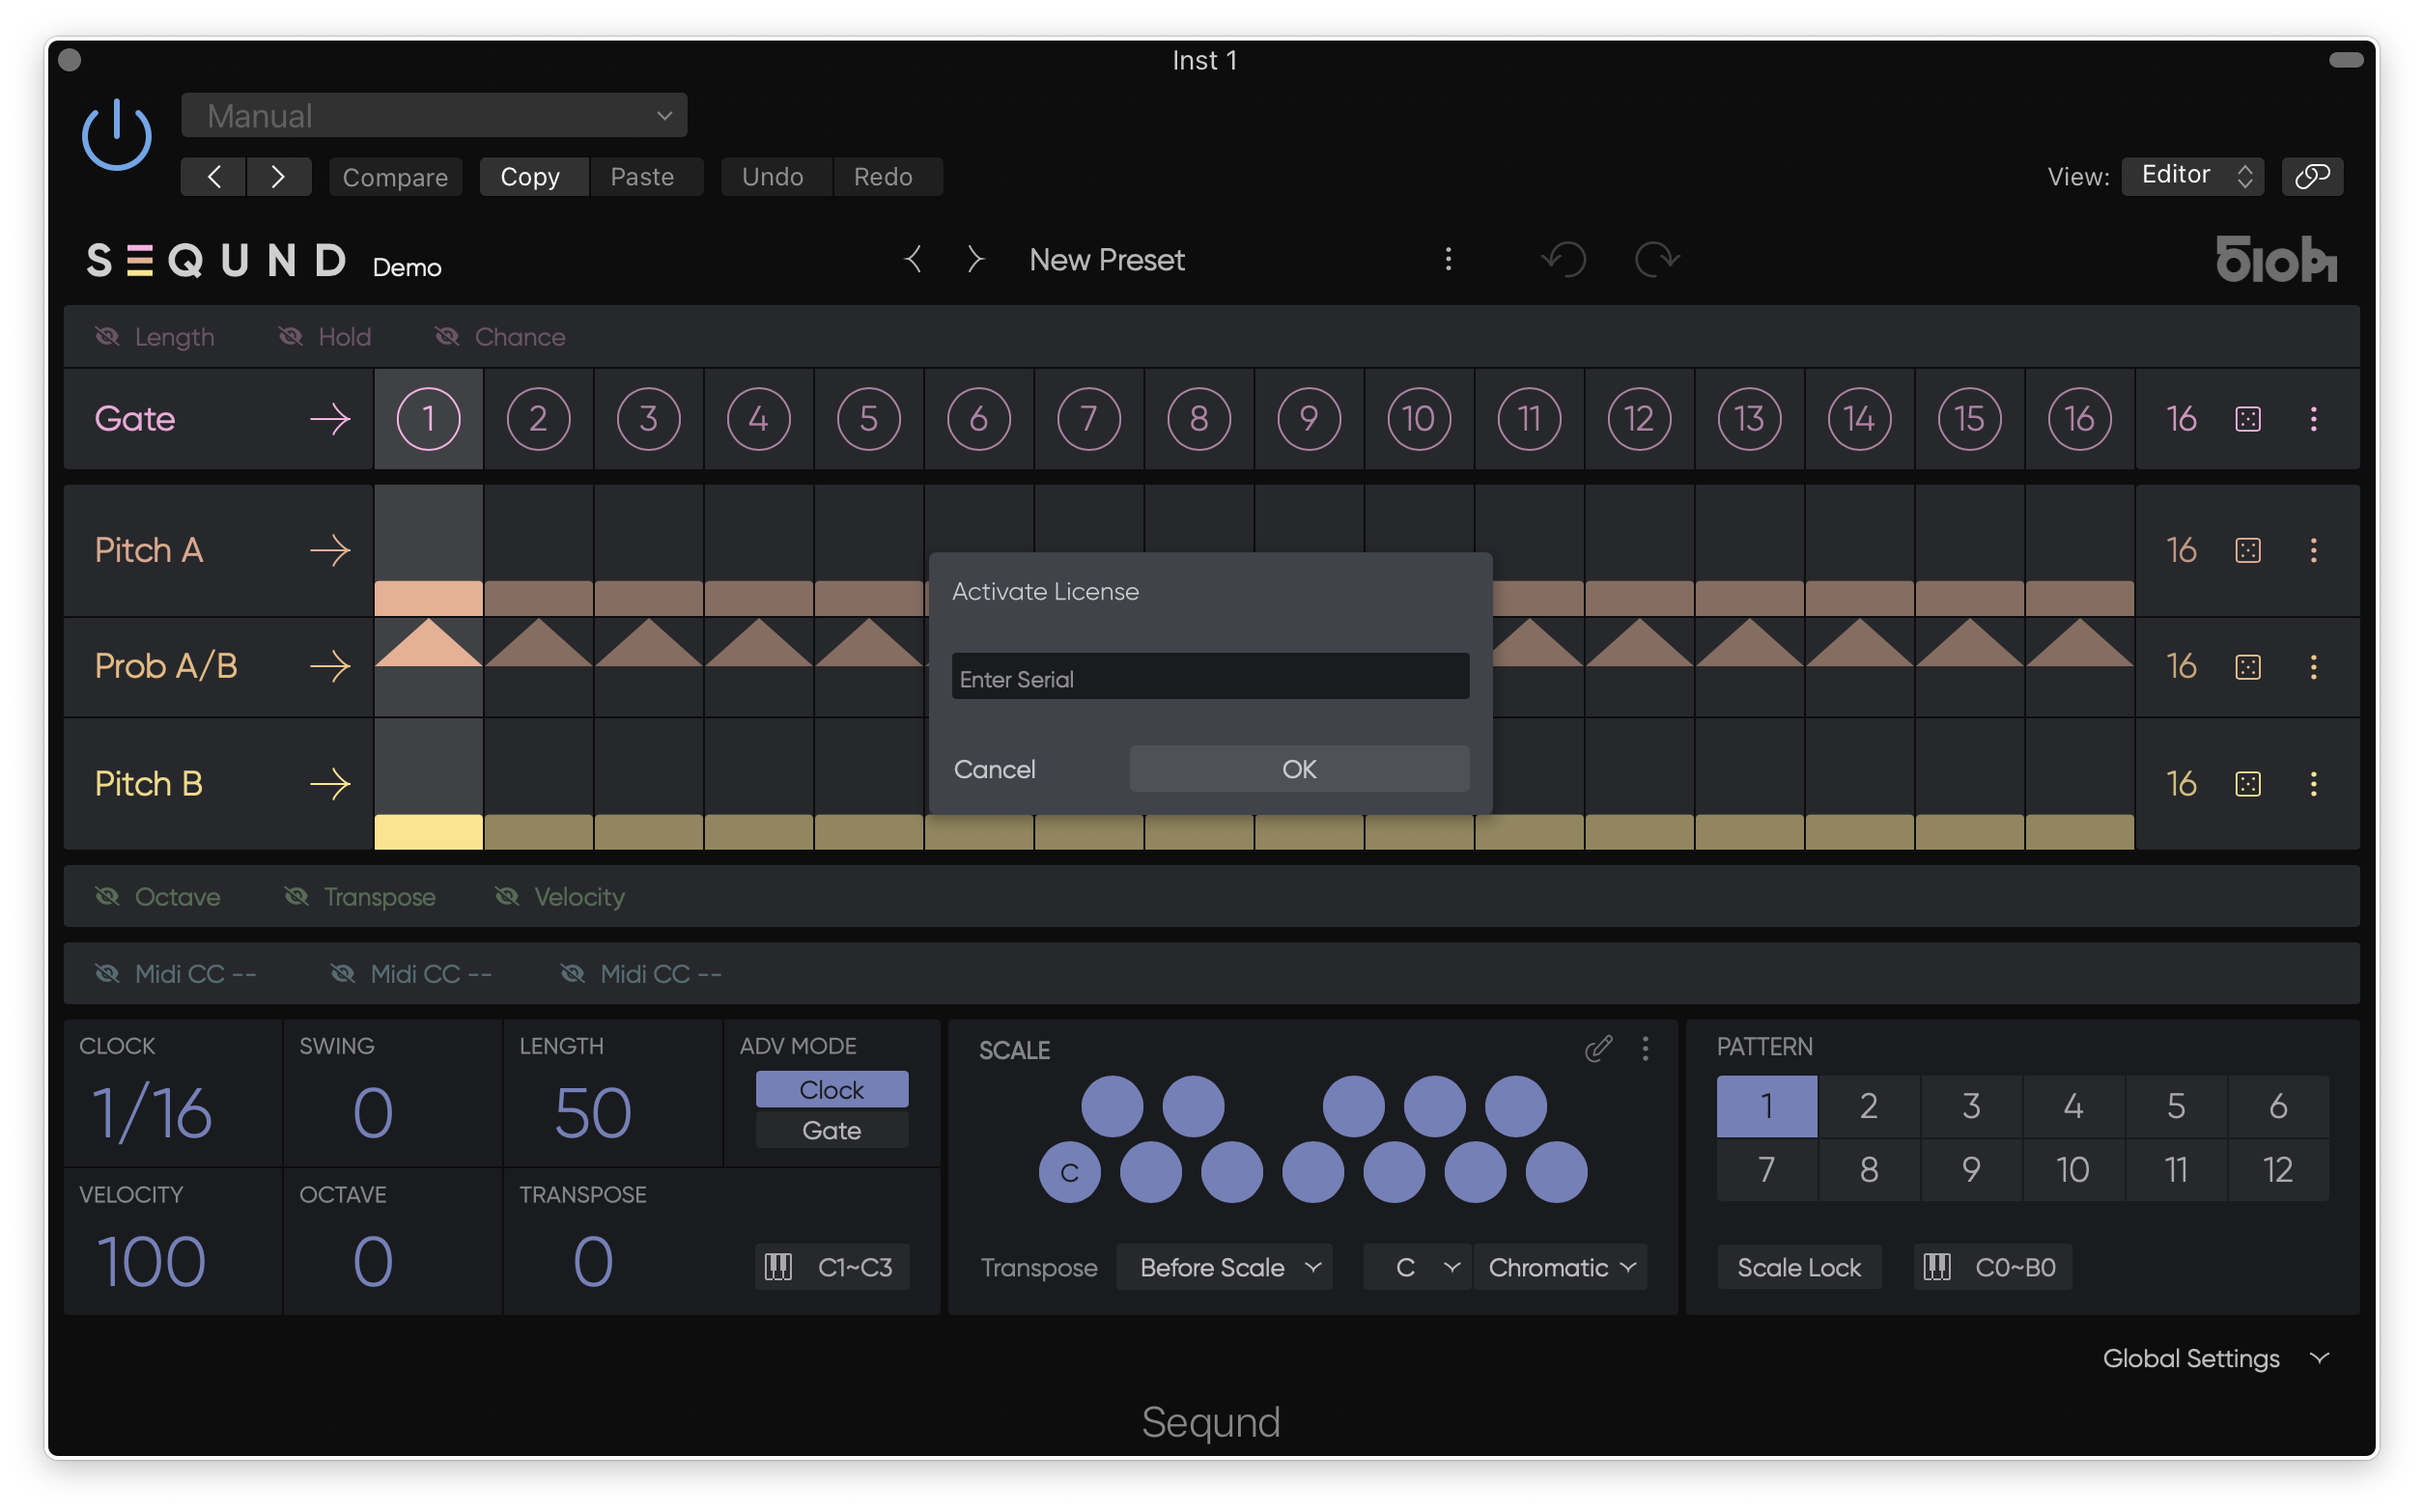2424x1512 pixels.
Task: Click the Pitch B lane dice icon
Action: [2247, 784]
